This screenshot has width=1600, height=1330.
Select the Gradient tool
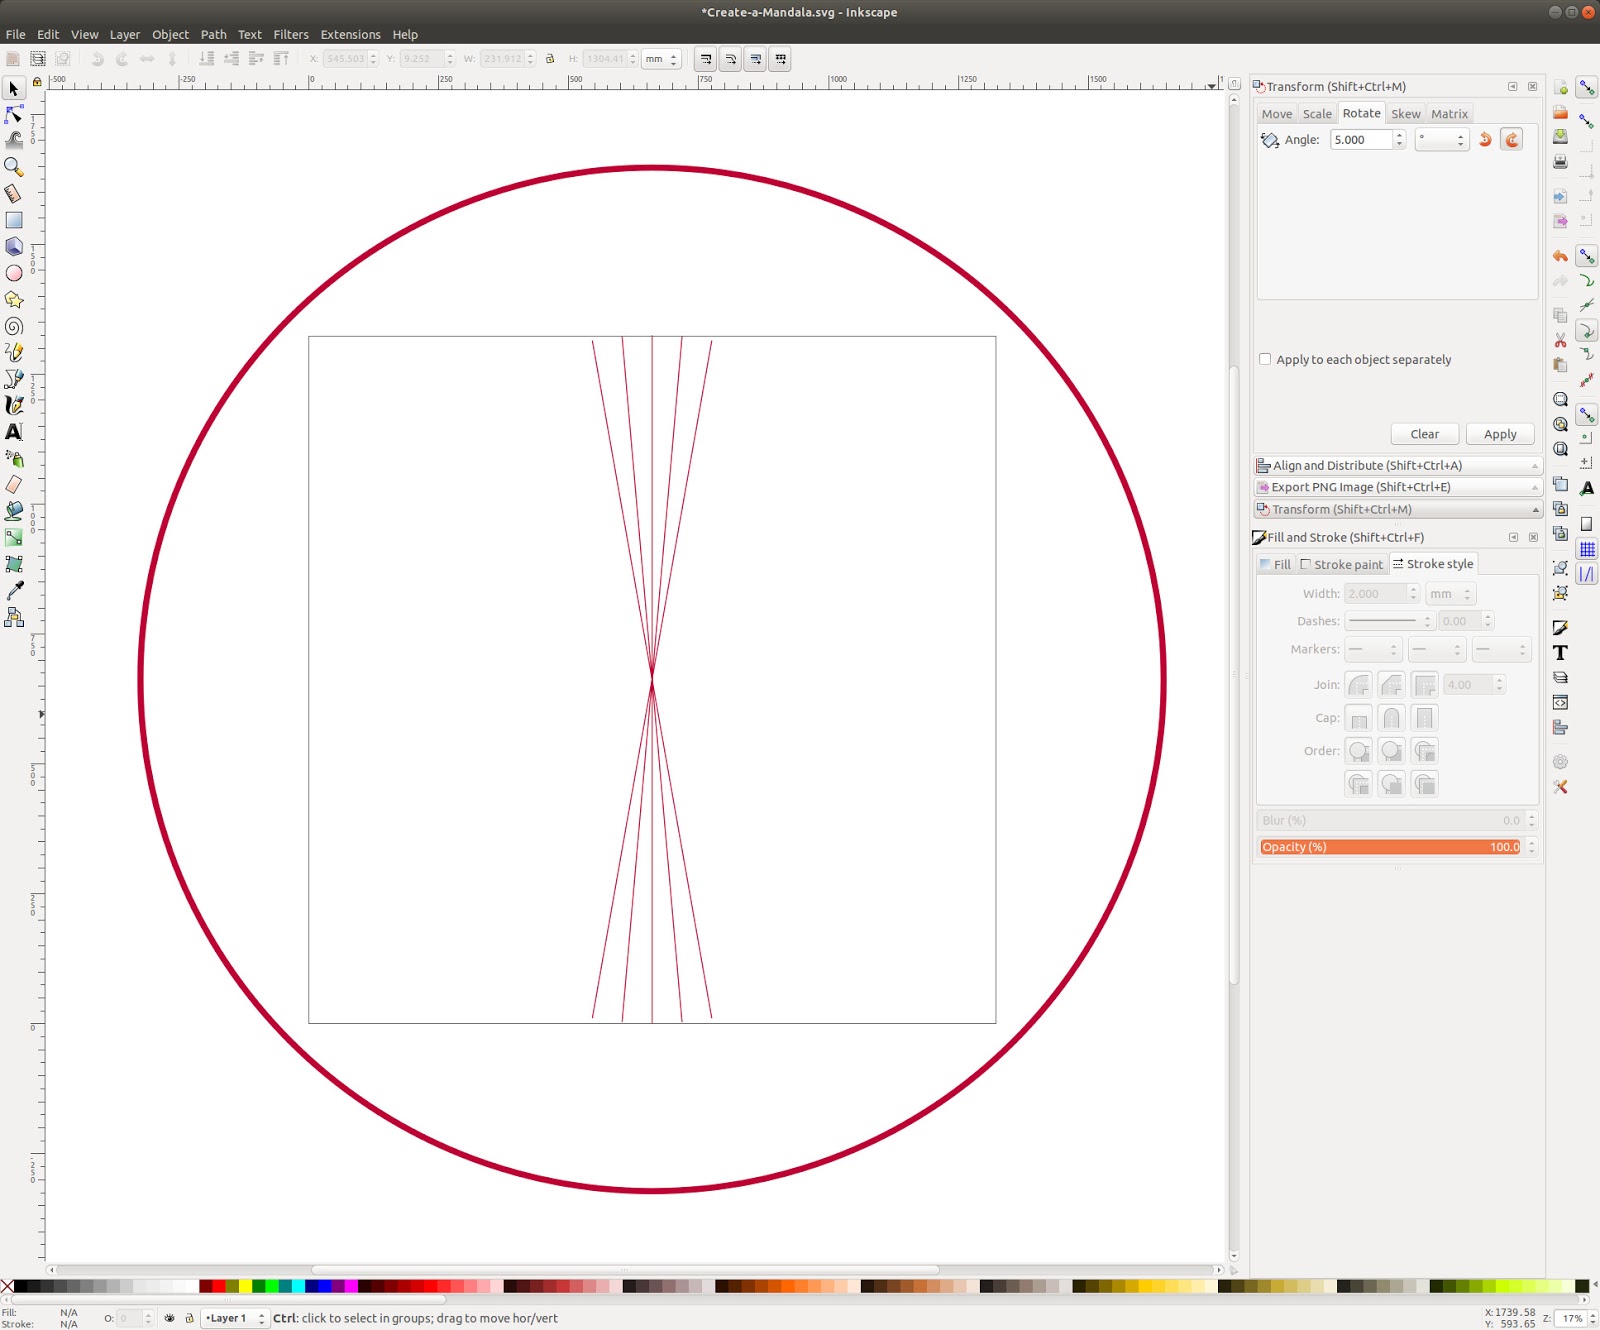14,538
